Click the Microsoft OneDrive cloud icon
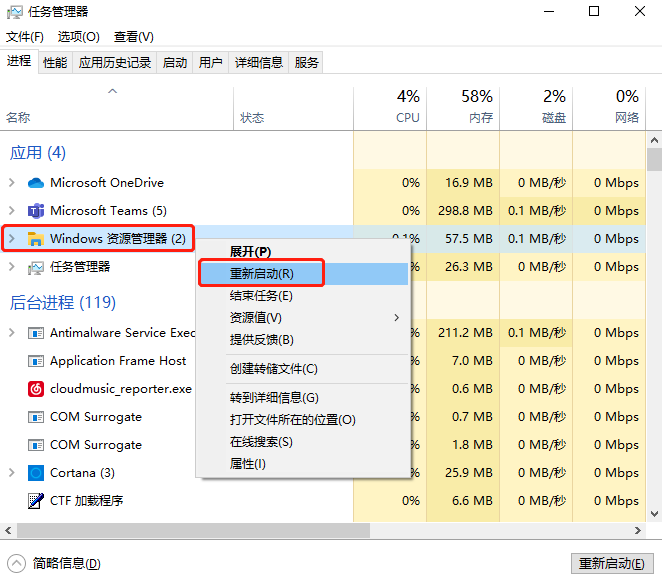Viewport: 662px width, 579px height. [36, 183]
